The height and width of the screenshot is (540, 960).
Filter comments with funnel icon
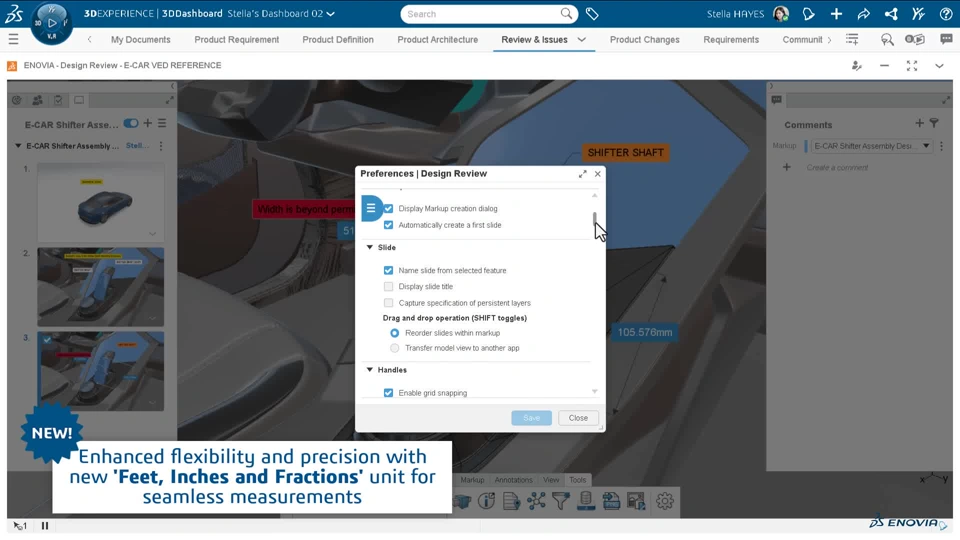(x=934, y=124)
